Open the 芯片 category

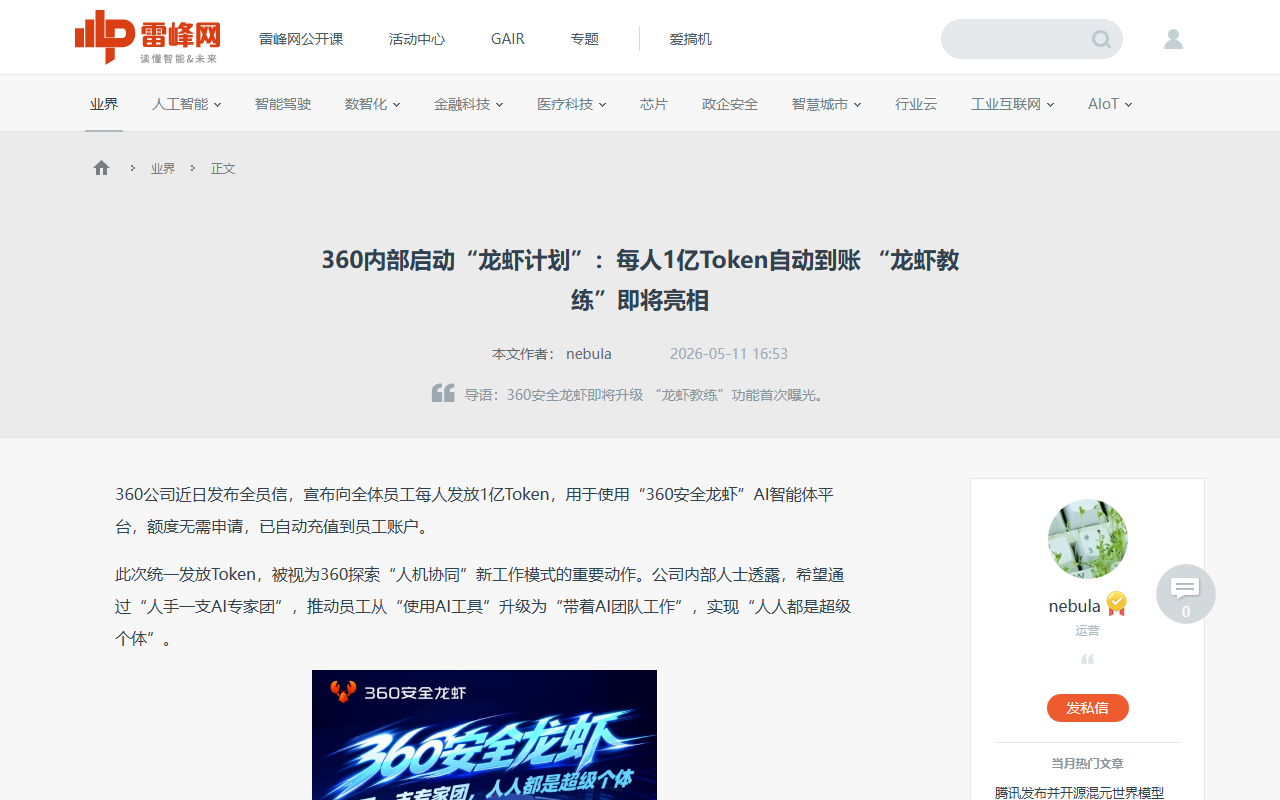(654, 104)
